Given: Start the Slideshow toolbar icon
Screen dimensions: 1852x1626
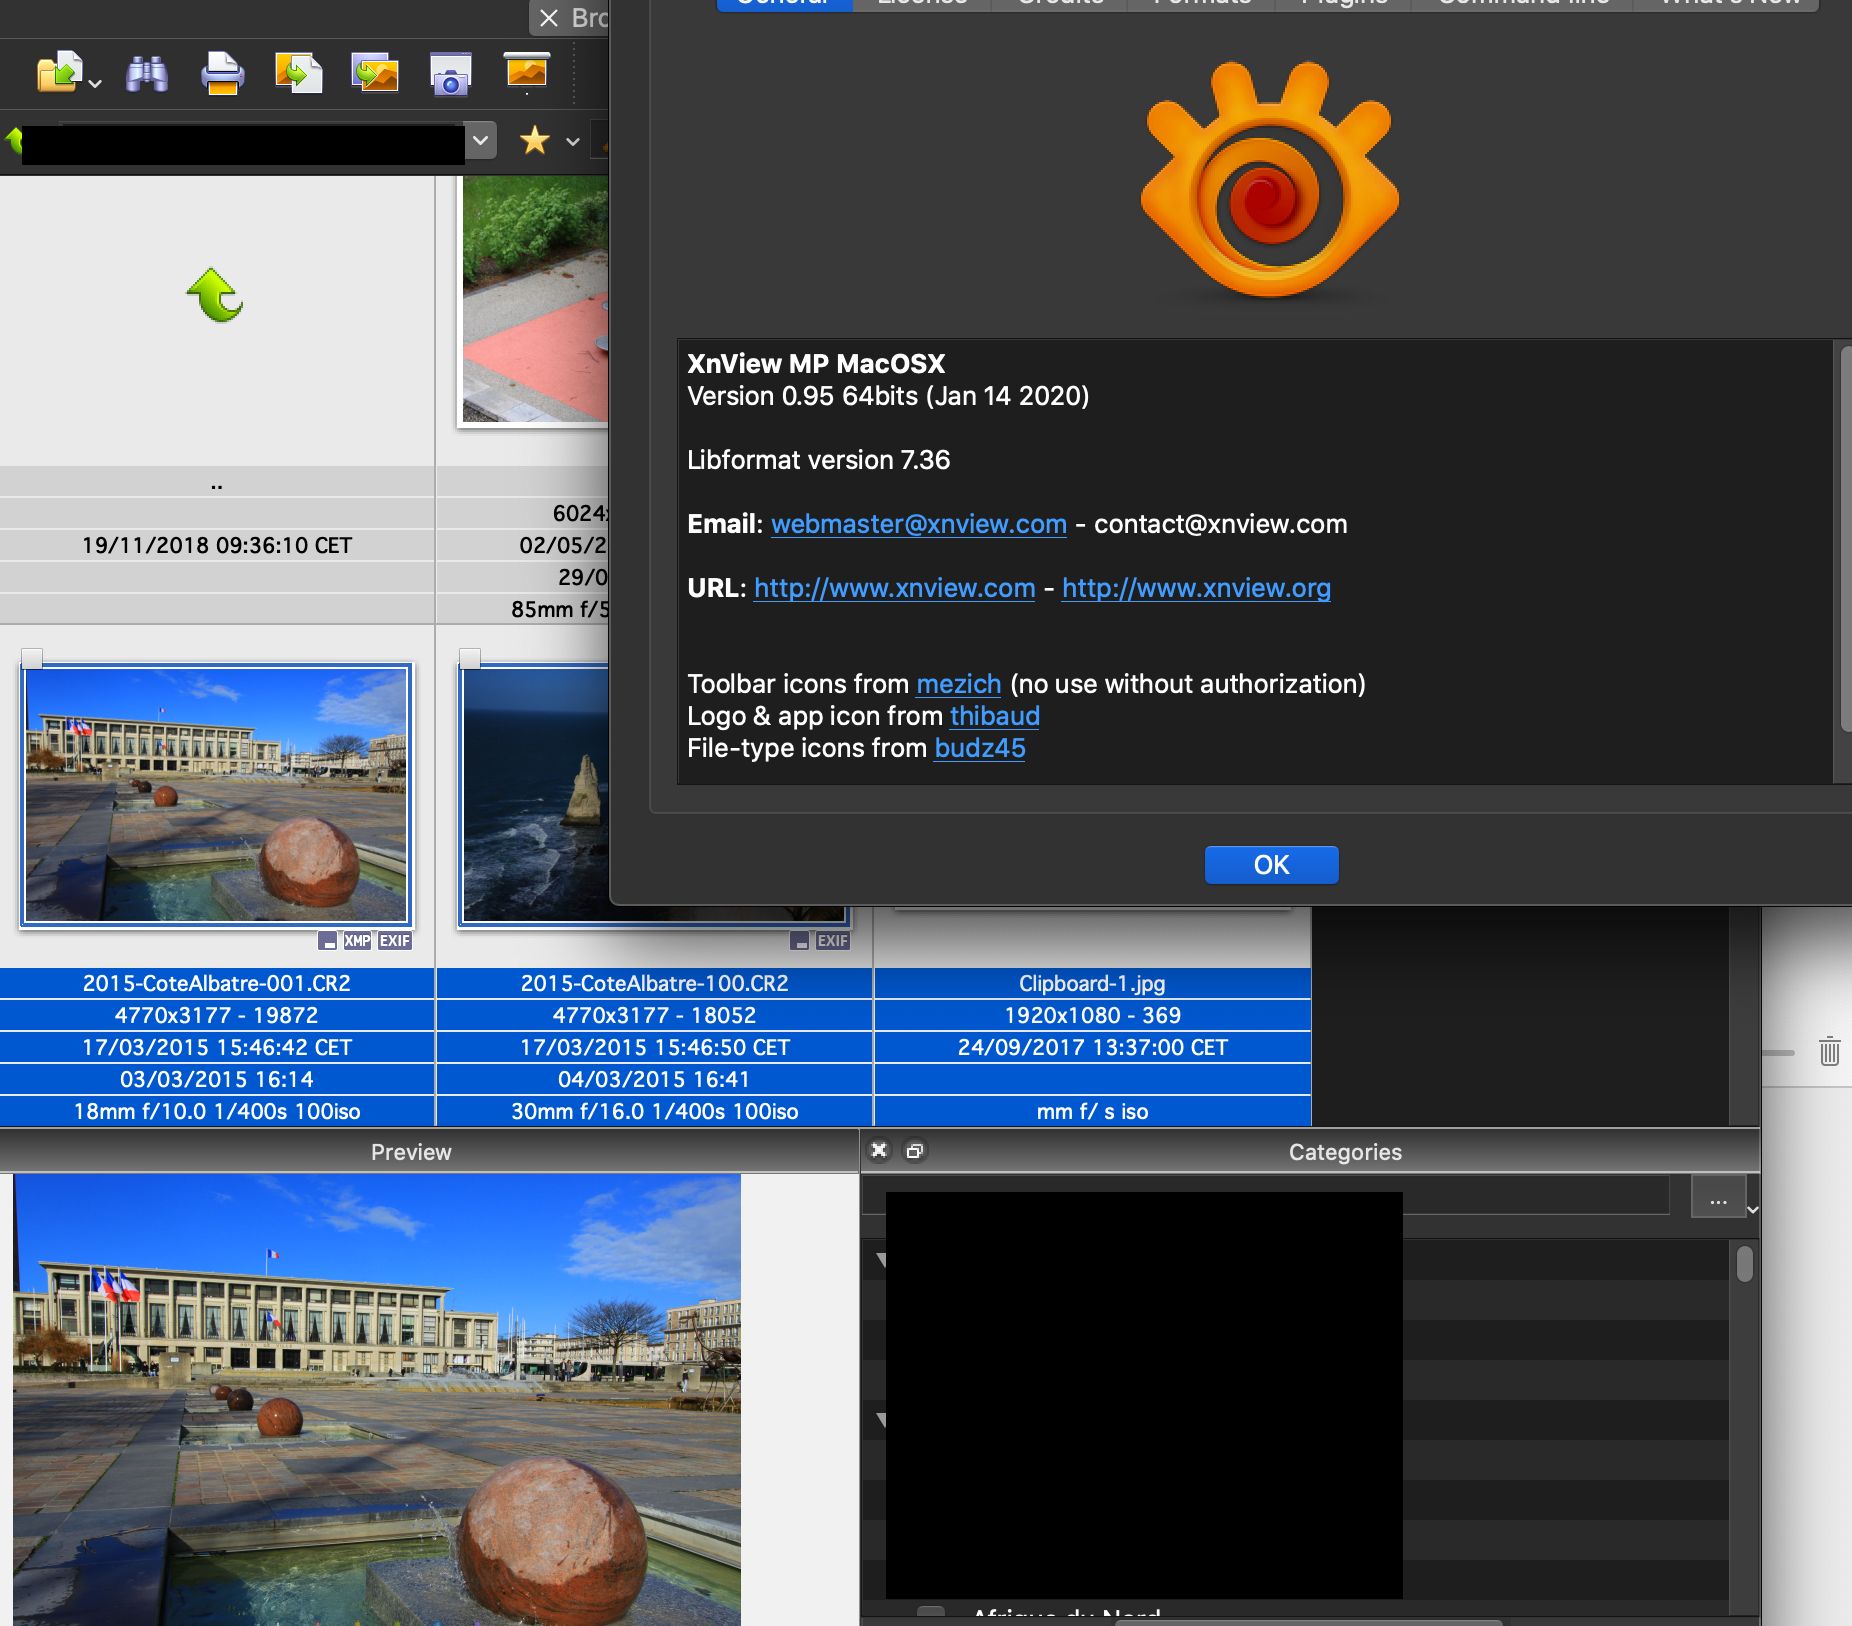Looking at the screenshot, I should [x=526, y=72].
